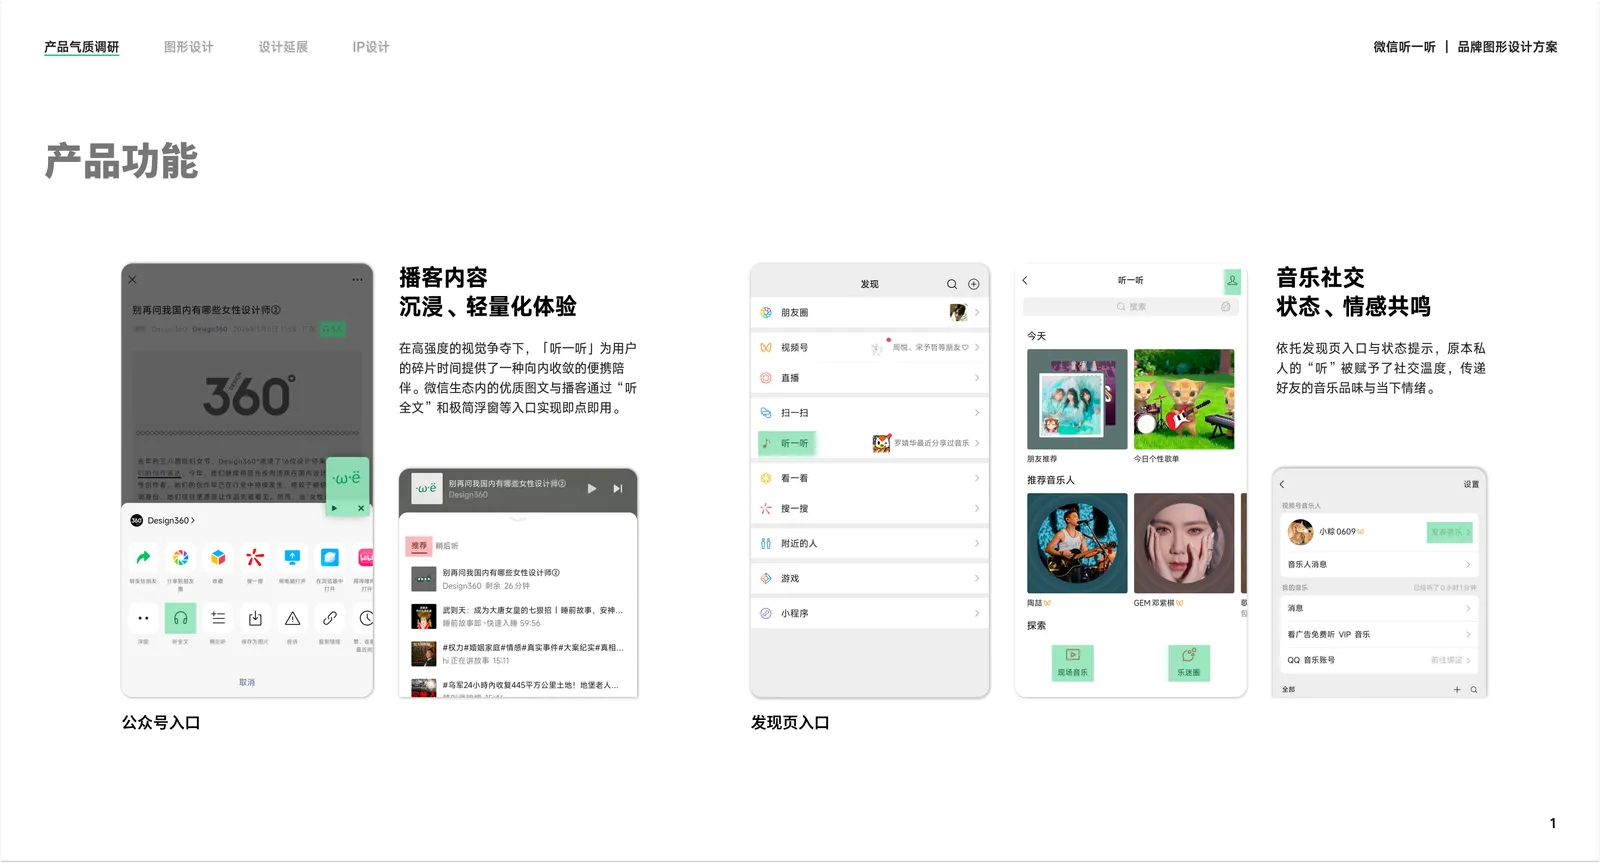Tap the search icon beside 全部
This screenshot has height=863, width=1600.
coord(1474,690)
